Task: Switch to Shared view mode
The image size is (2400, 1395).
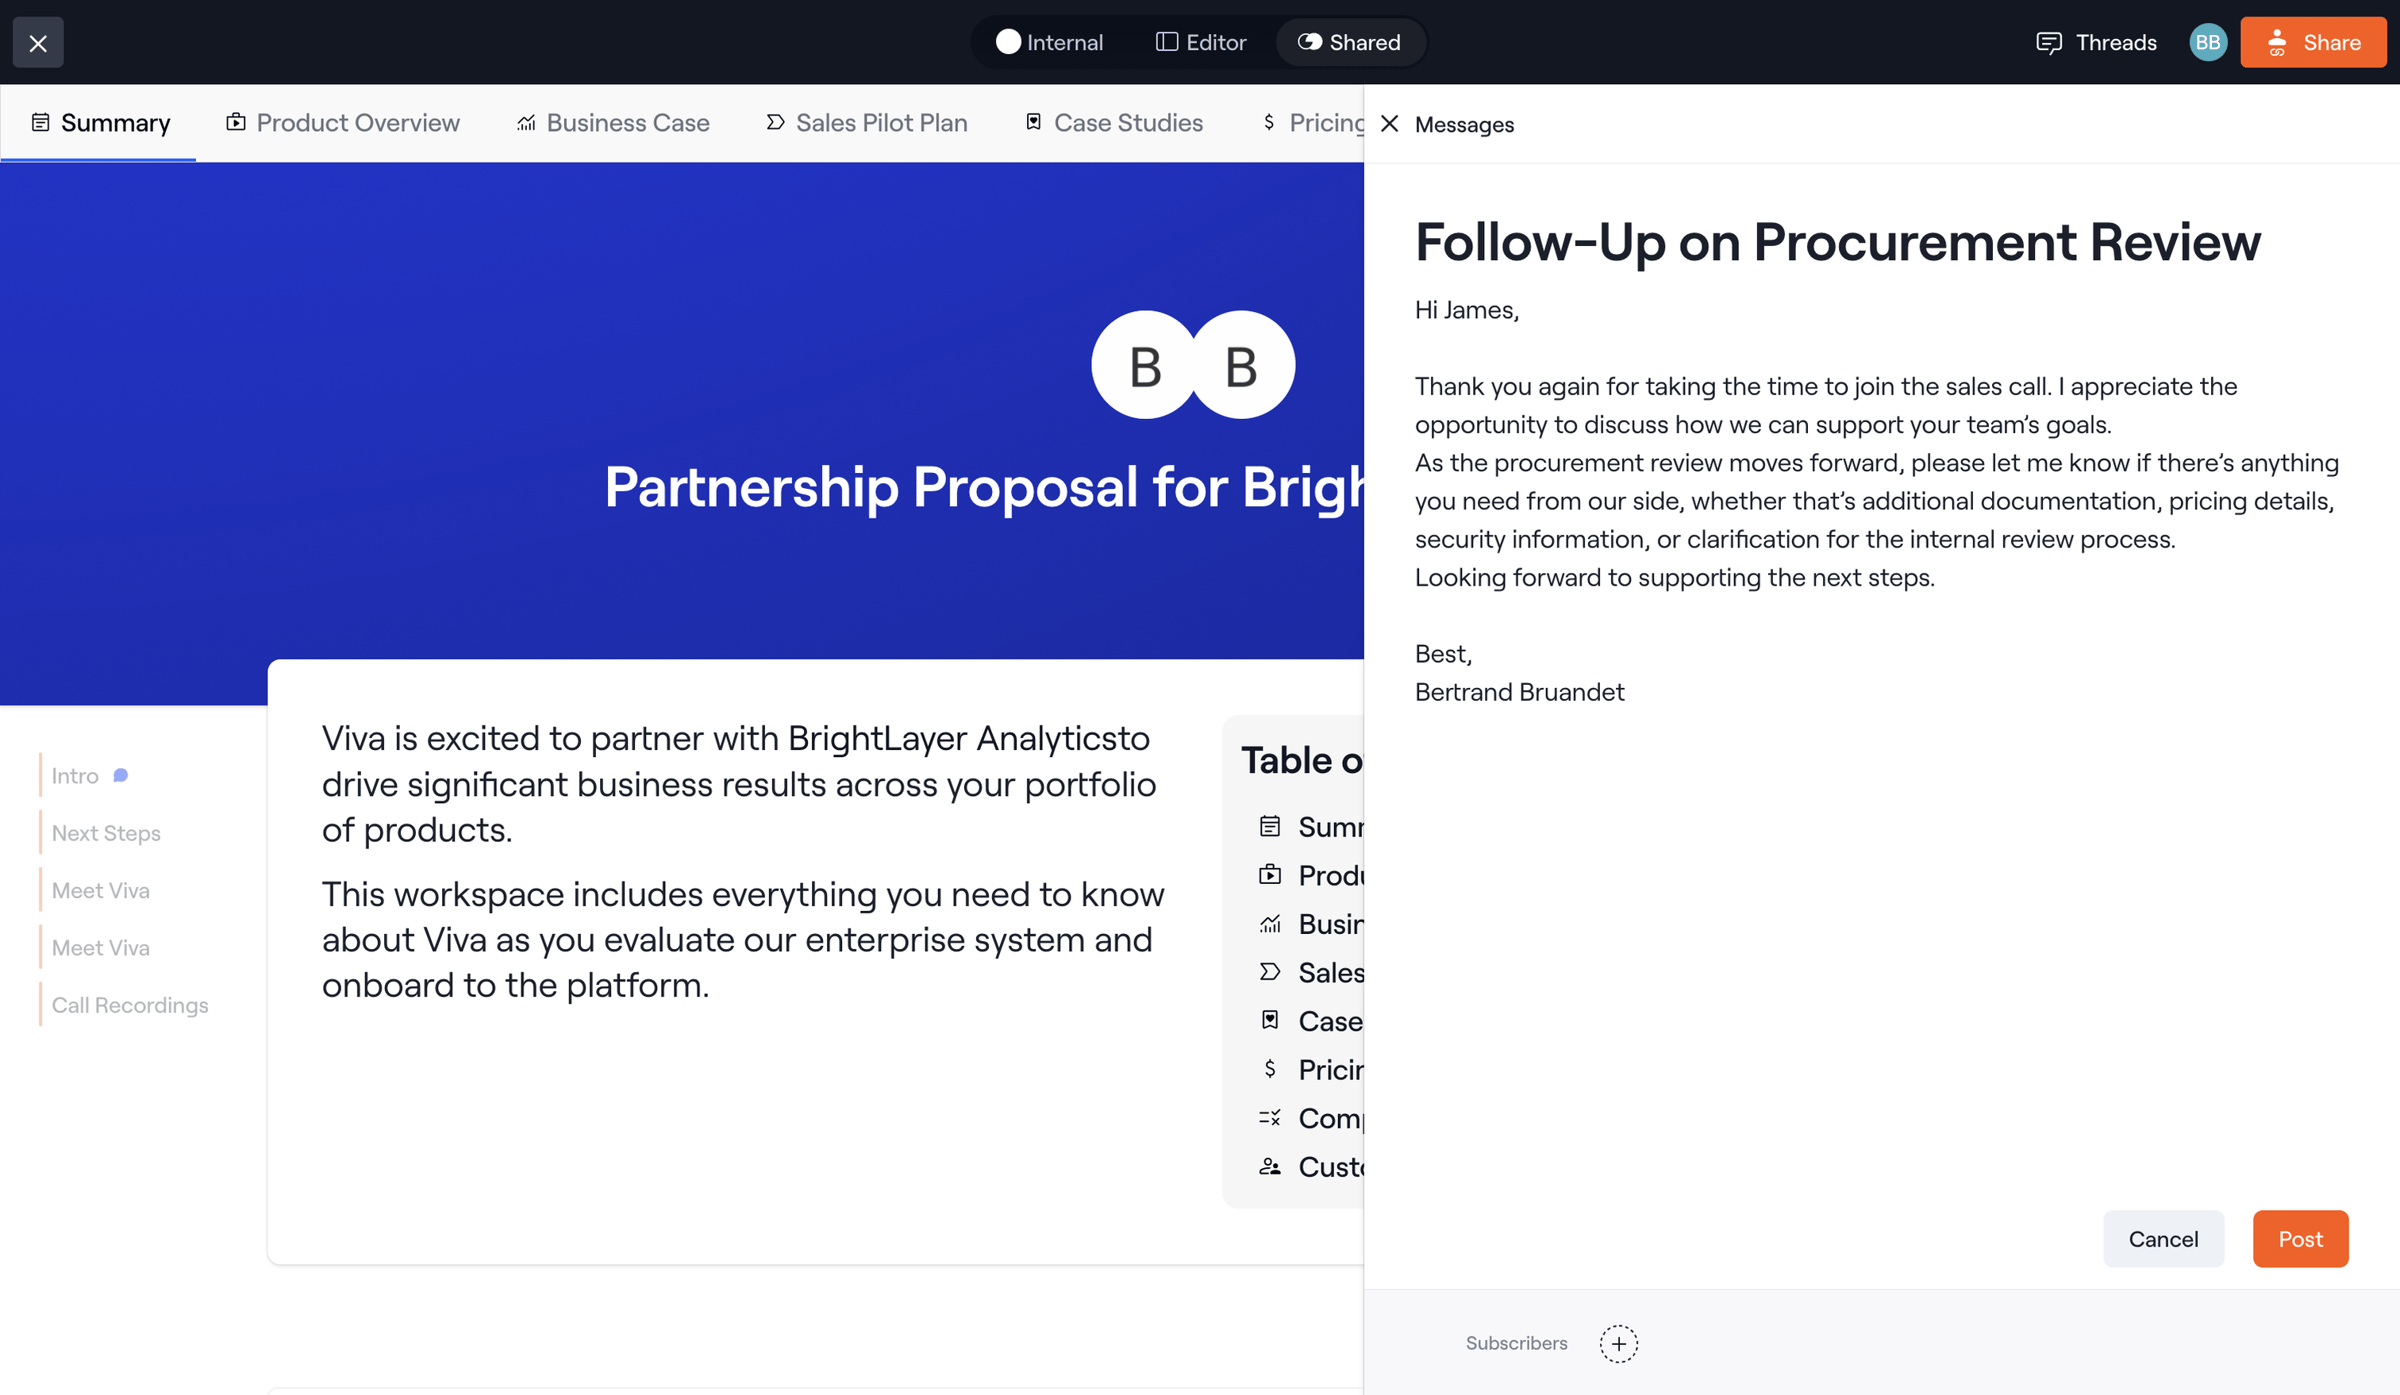Action: pyautogui.click(x=1350, y=42)
